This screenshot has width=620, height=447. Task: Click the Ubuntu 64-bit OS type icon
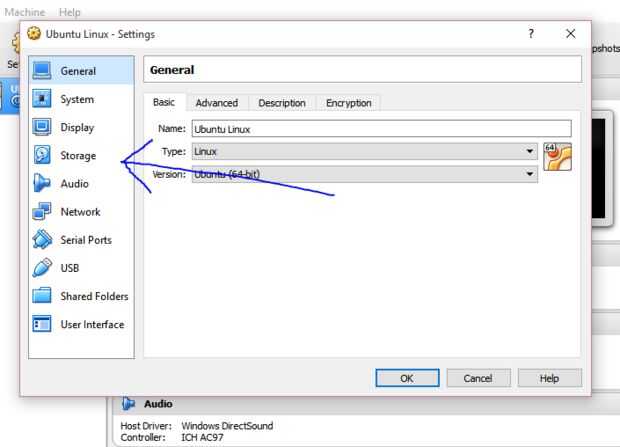558,157
